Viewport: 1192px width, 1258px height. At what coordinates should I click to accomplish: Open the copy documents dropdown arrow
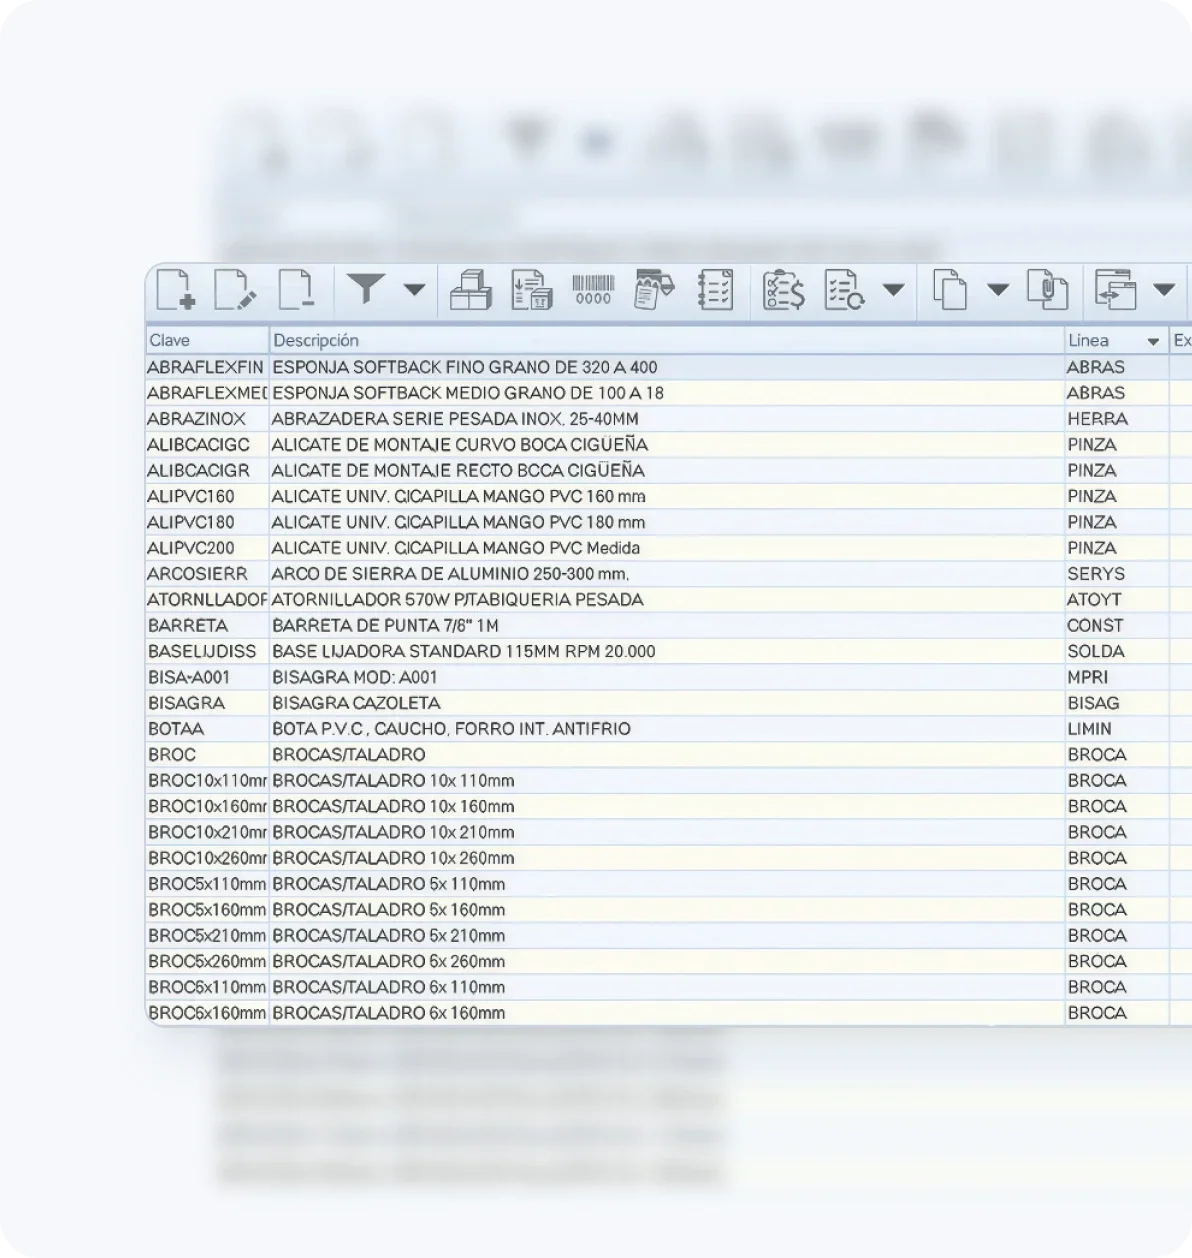(997, 290)
